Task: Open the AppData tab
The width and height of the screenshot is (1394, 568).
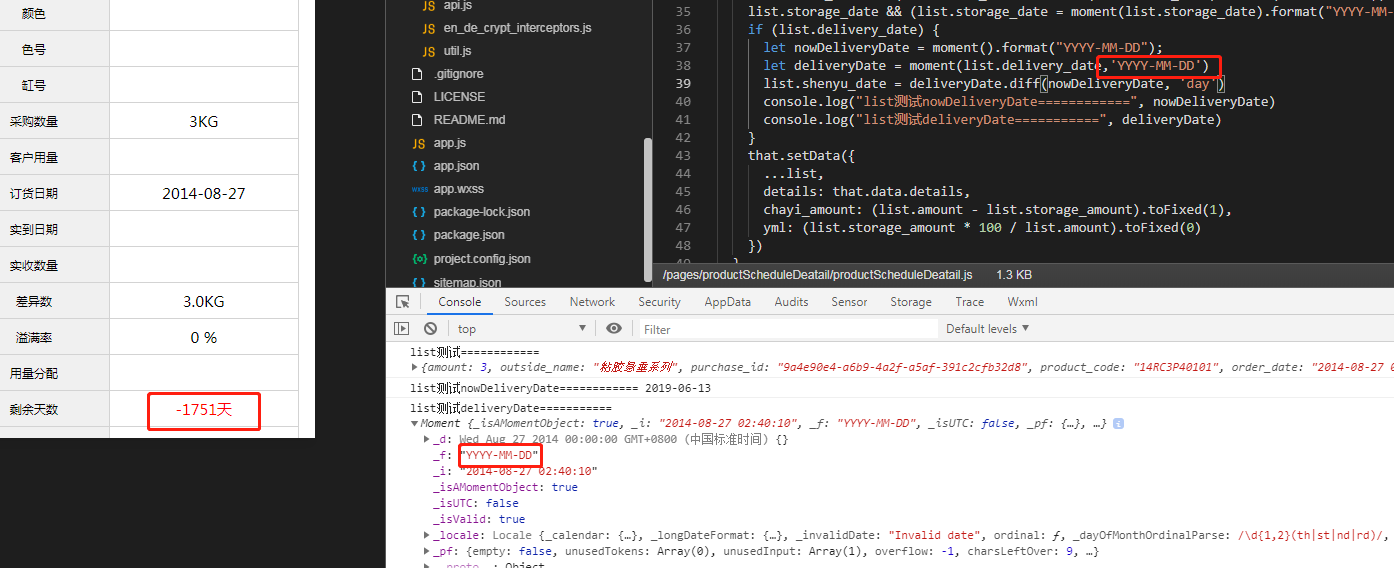Action: click(x=727, y=302)
